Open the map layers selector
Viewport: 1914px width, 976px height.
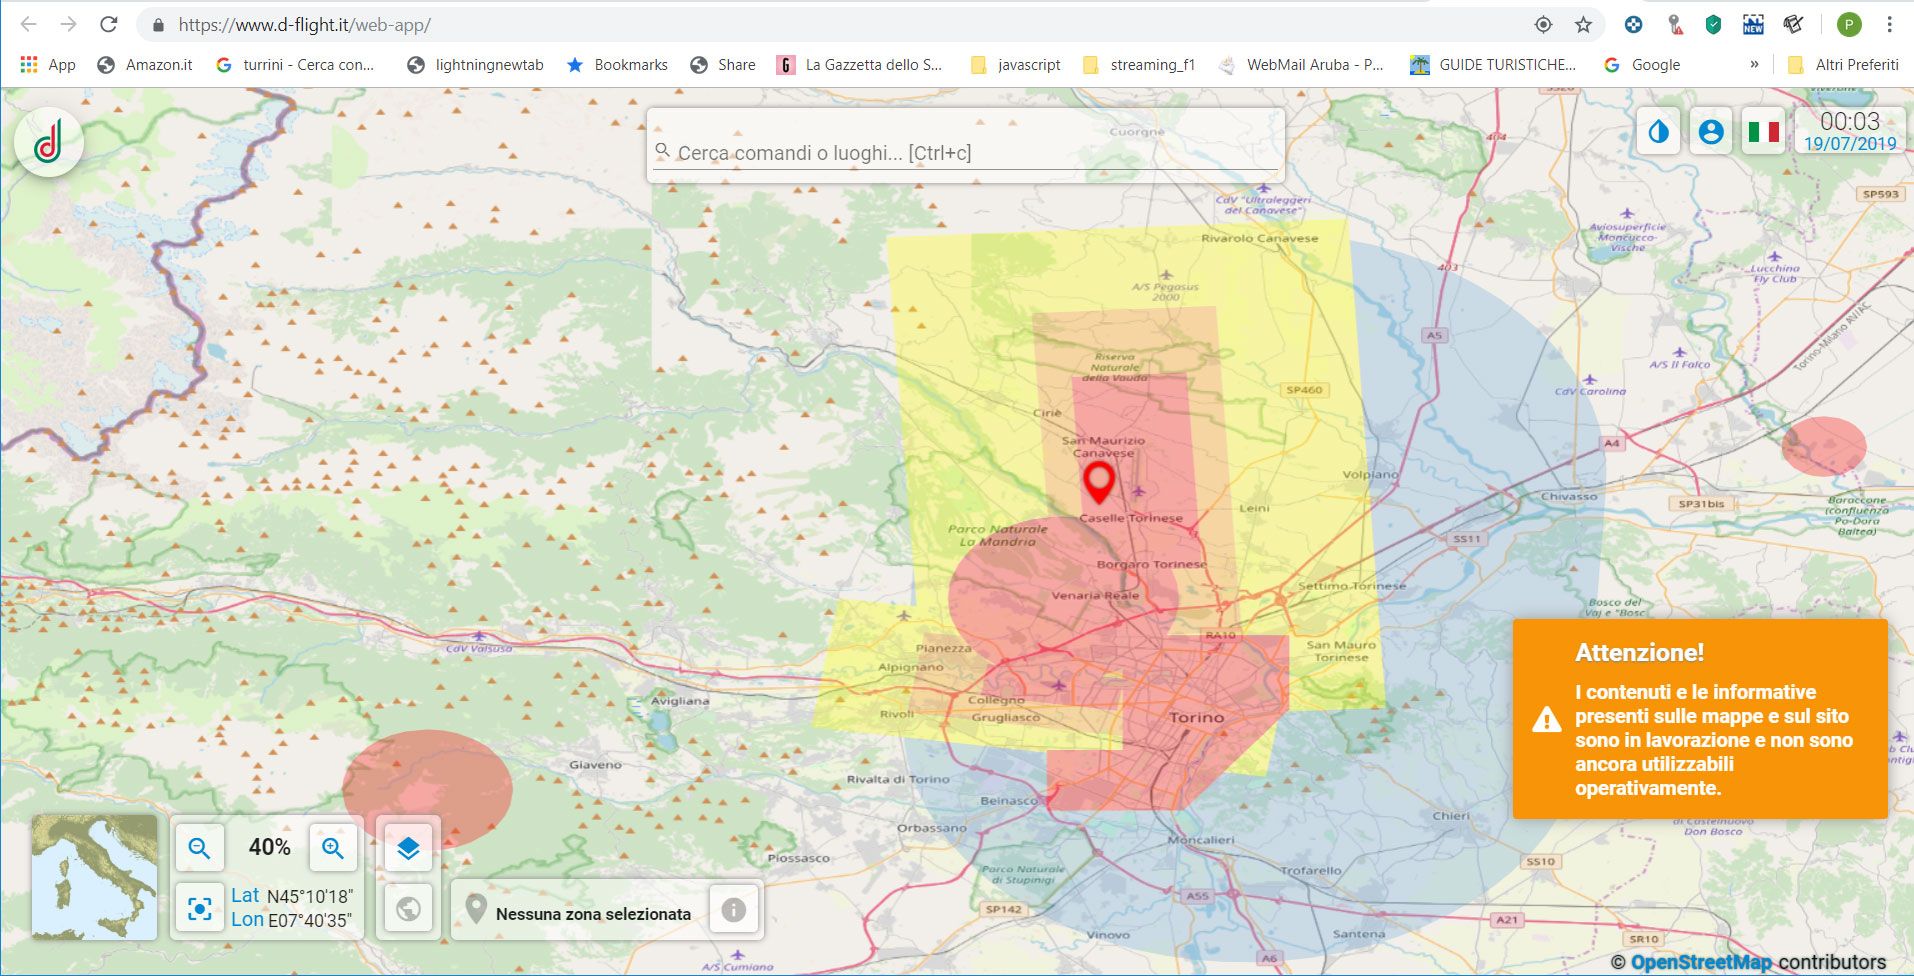408,845
